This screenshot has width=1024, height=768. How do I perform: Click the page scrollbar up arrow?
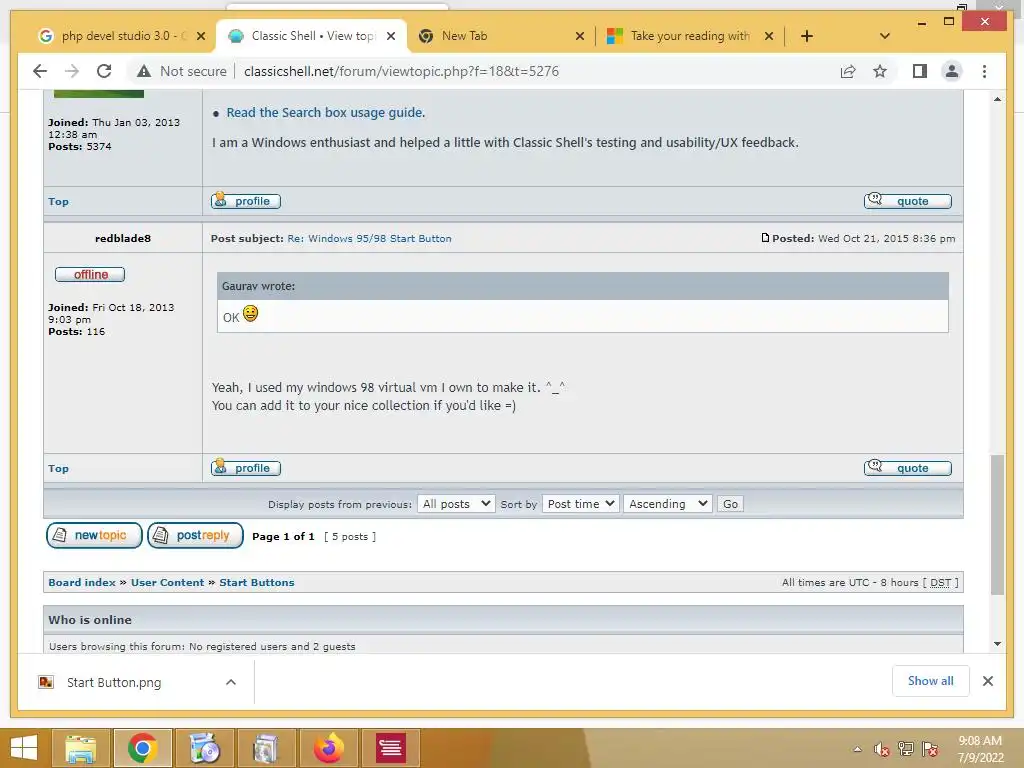[997, 99]
